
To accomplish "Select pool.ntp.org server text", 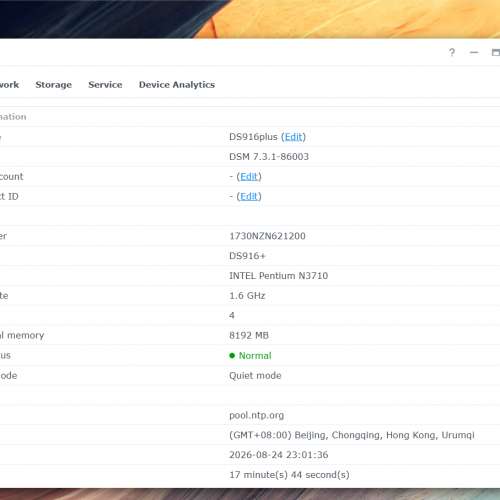I will (x=257, y=415).
